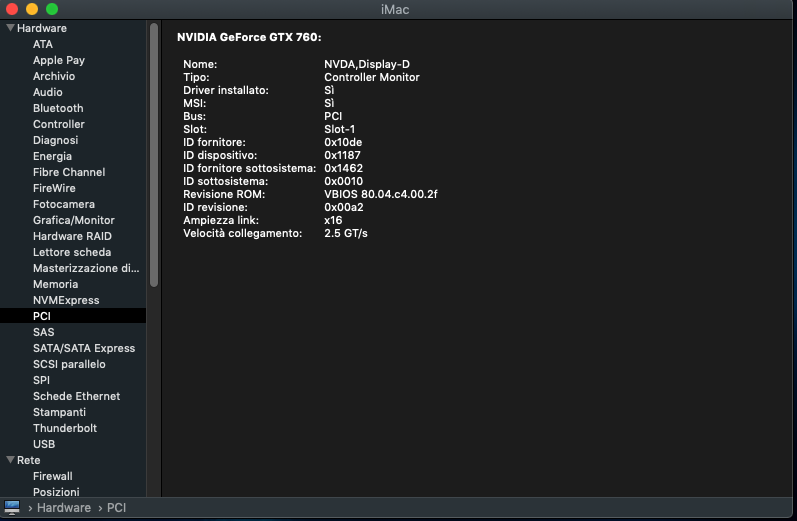Image resolution: width=797 pixels, height=521 pixels.
Task: Minimize the iMac window with yellow button
Action: pyautogui.click(x=32, y=9)
